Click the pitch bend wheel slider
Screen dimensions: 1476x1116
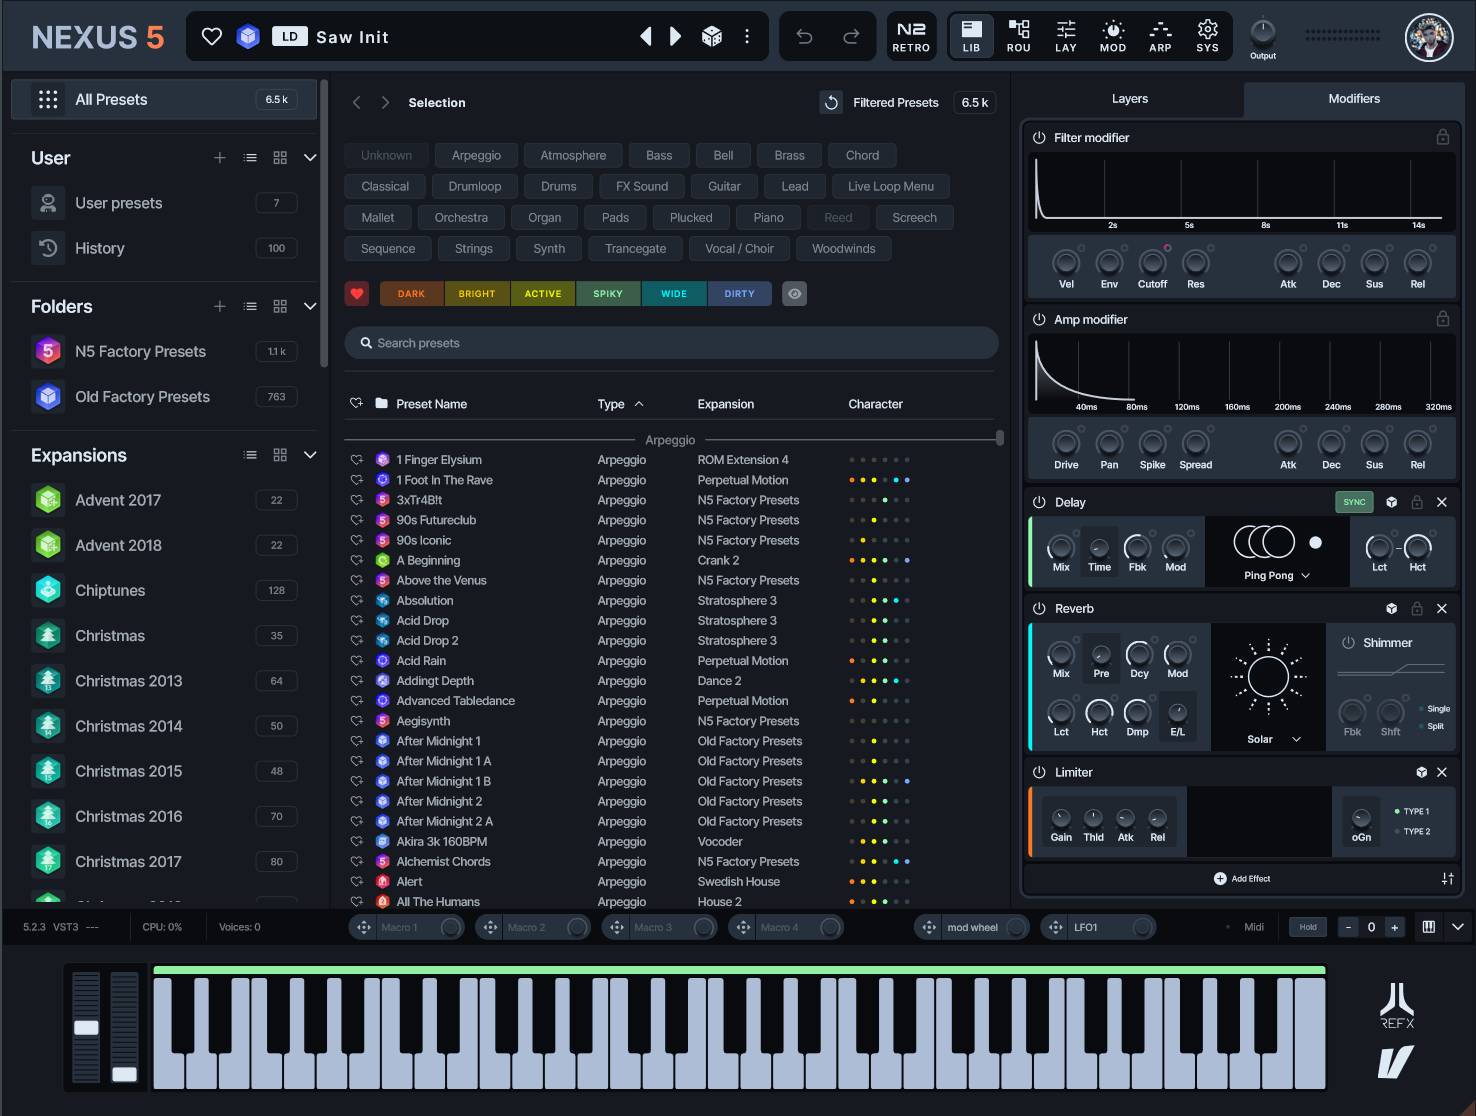point(87,1027)
